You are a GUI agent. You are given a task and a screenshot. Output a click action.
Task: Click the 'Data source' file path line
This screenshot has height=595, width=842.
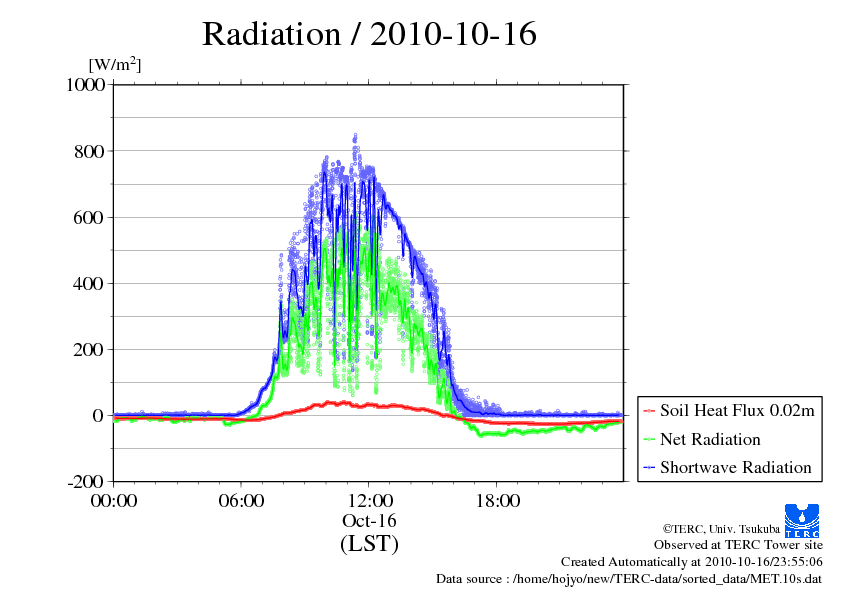click(629, 579)
